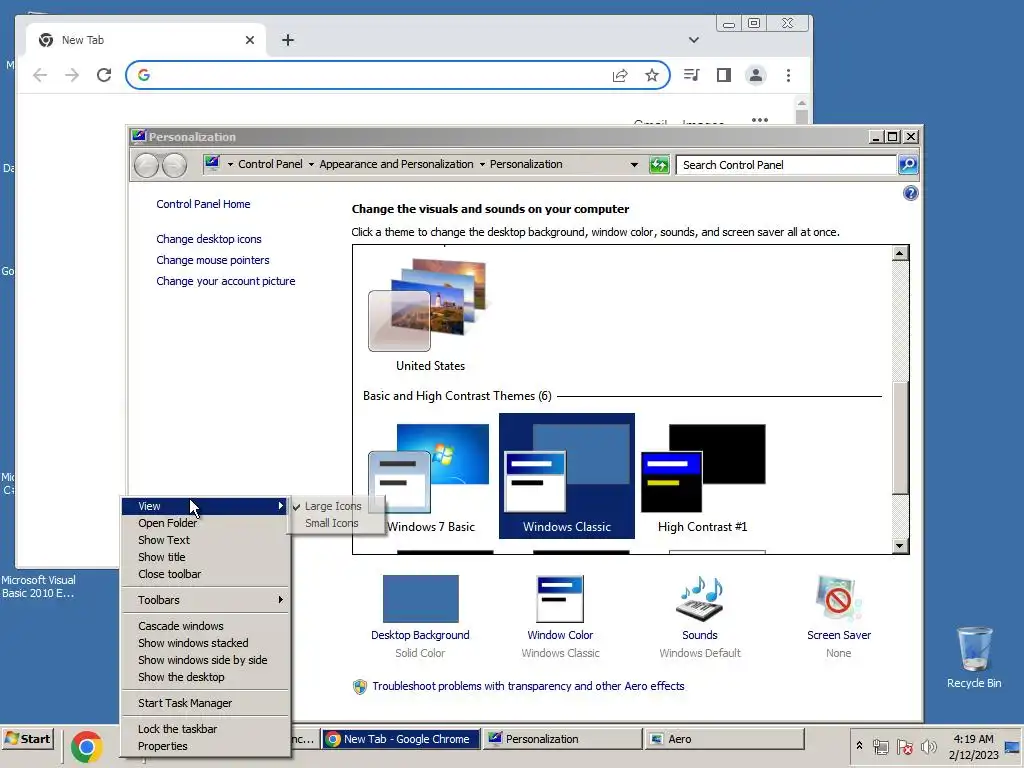
Task: Open a new Chrome tab with plus
Action: pyautogui.click(x=287, y=40)
